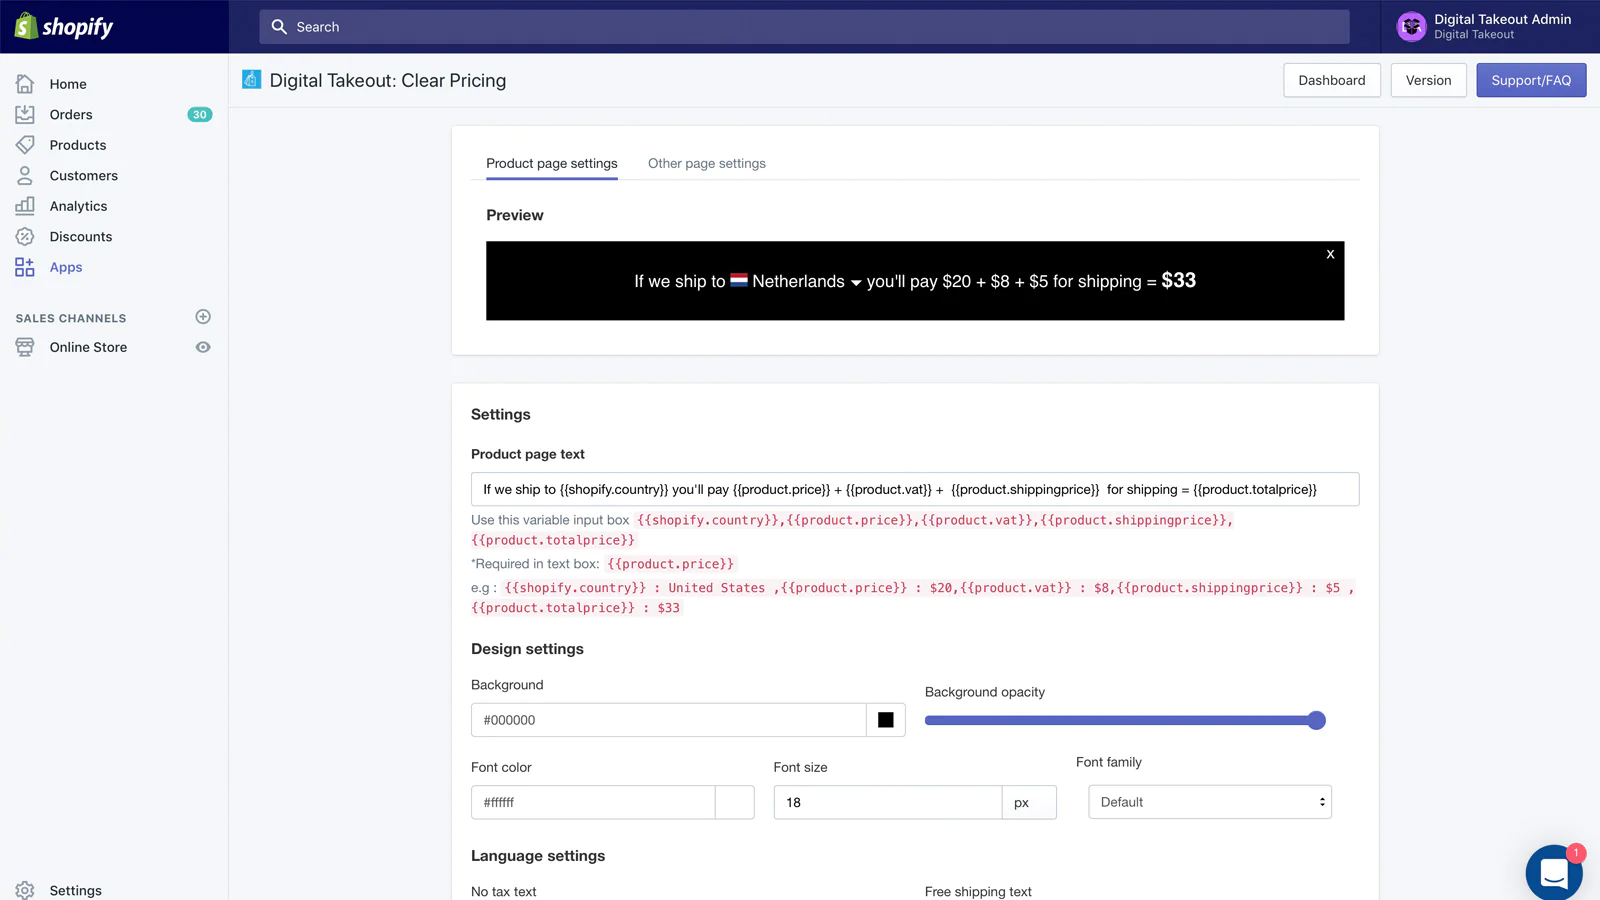The height and width of the screenshot is (900, 1600).
Task: Click the $33 total in preview
Action: click(x=1178, y=280)
